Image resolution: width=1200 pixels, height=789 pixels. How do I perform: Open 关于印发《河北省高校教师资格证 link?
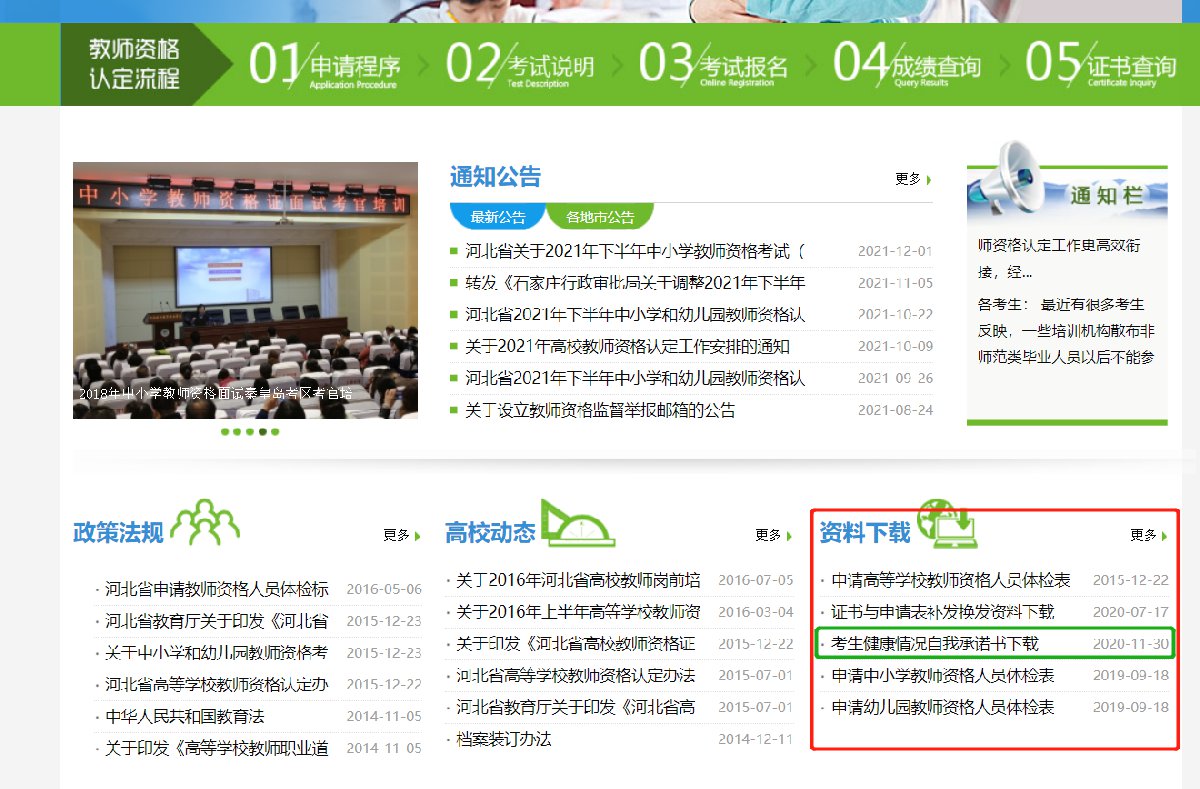coord(576,643)
